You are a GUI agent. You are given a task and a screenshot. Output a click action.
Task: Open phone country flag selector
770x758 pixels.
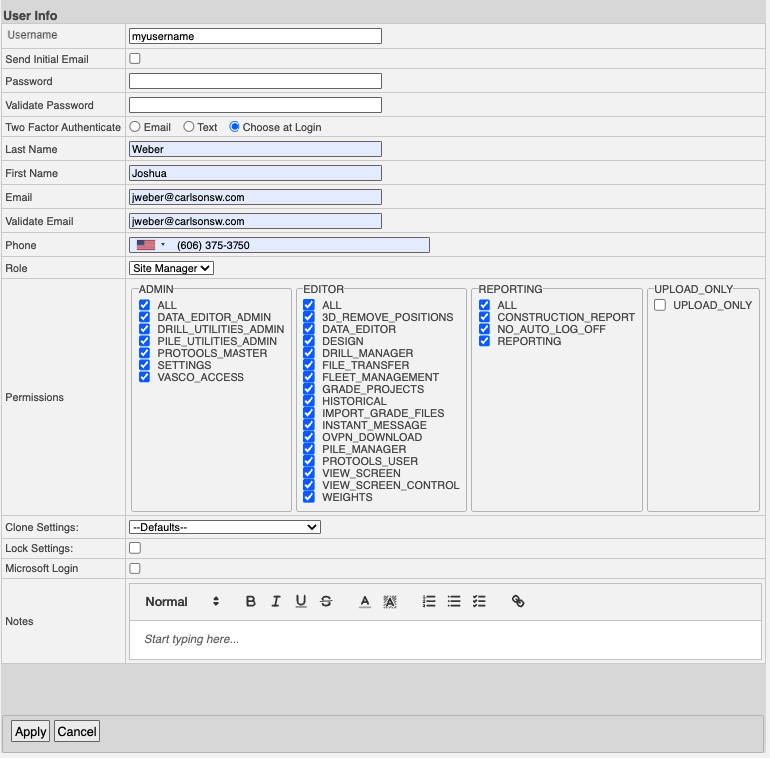151,245
